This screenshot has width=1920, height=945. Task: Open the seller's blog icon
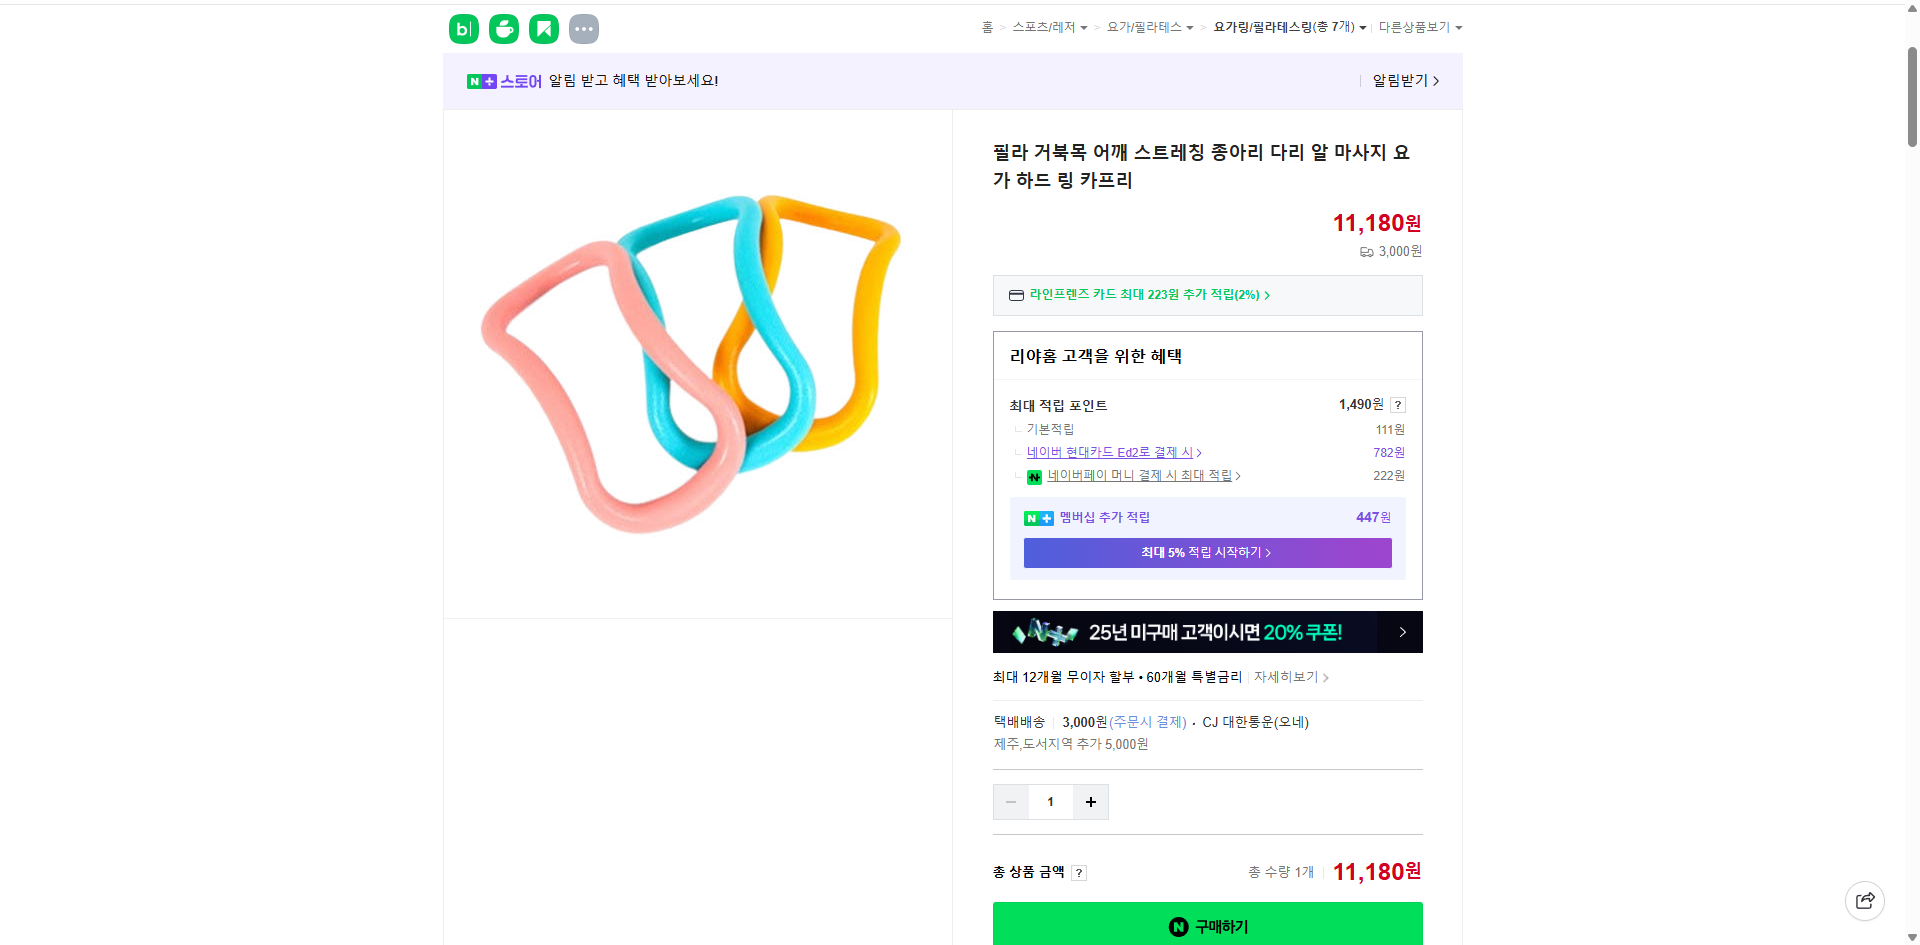(463, 29)
